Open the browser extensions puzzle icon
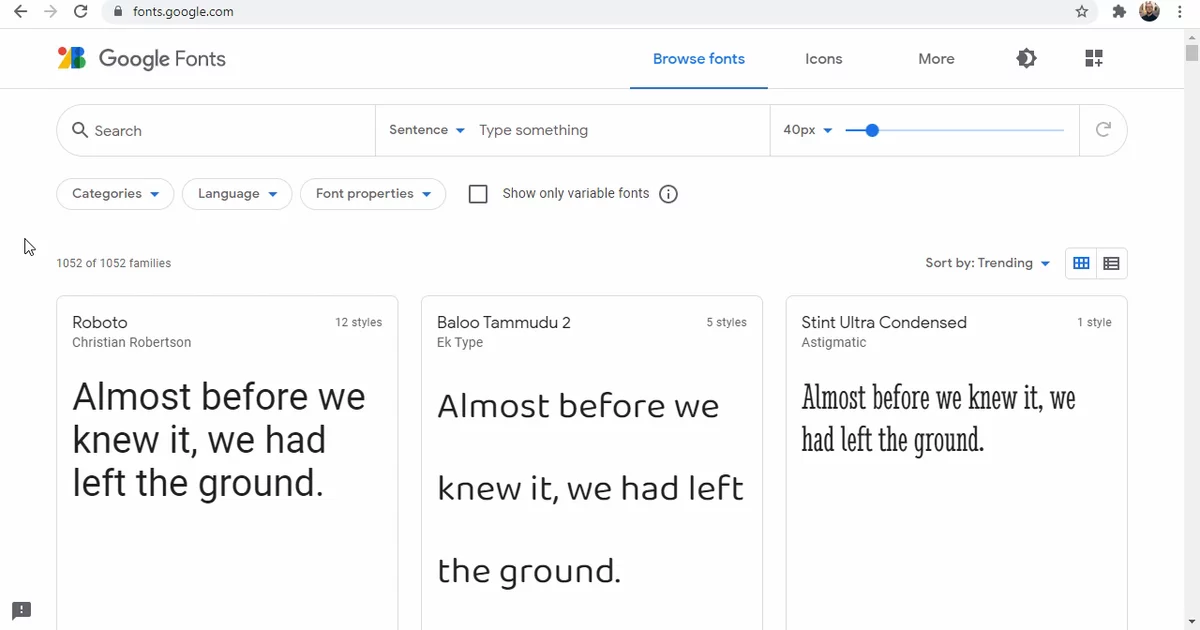 coord(1119,12)
